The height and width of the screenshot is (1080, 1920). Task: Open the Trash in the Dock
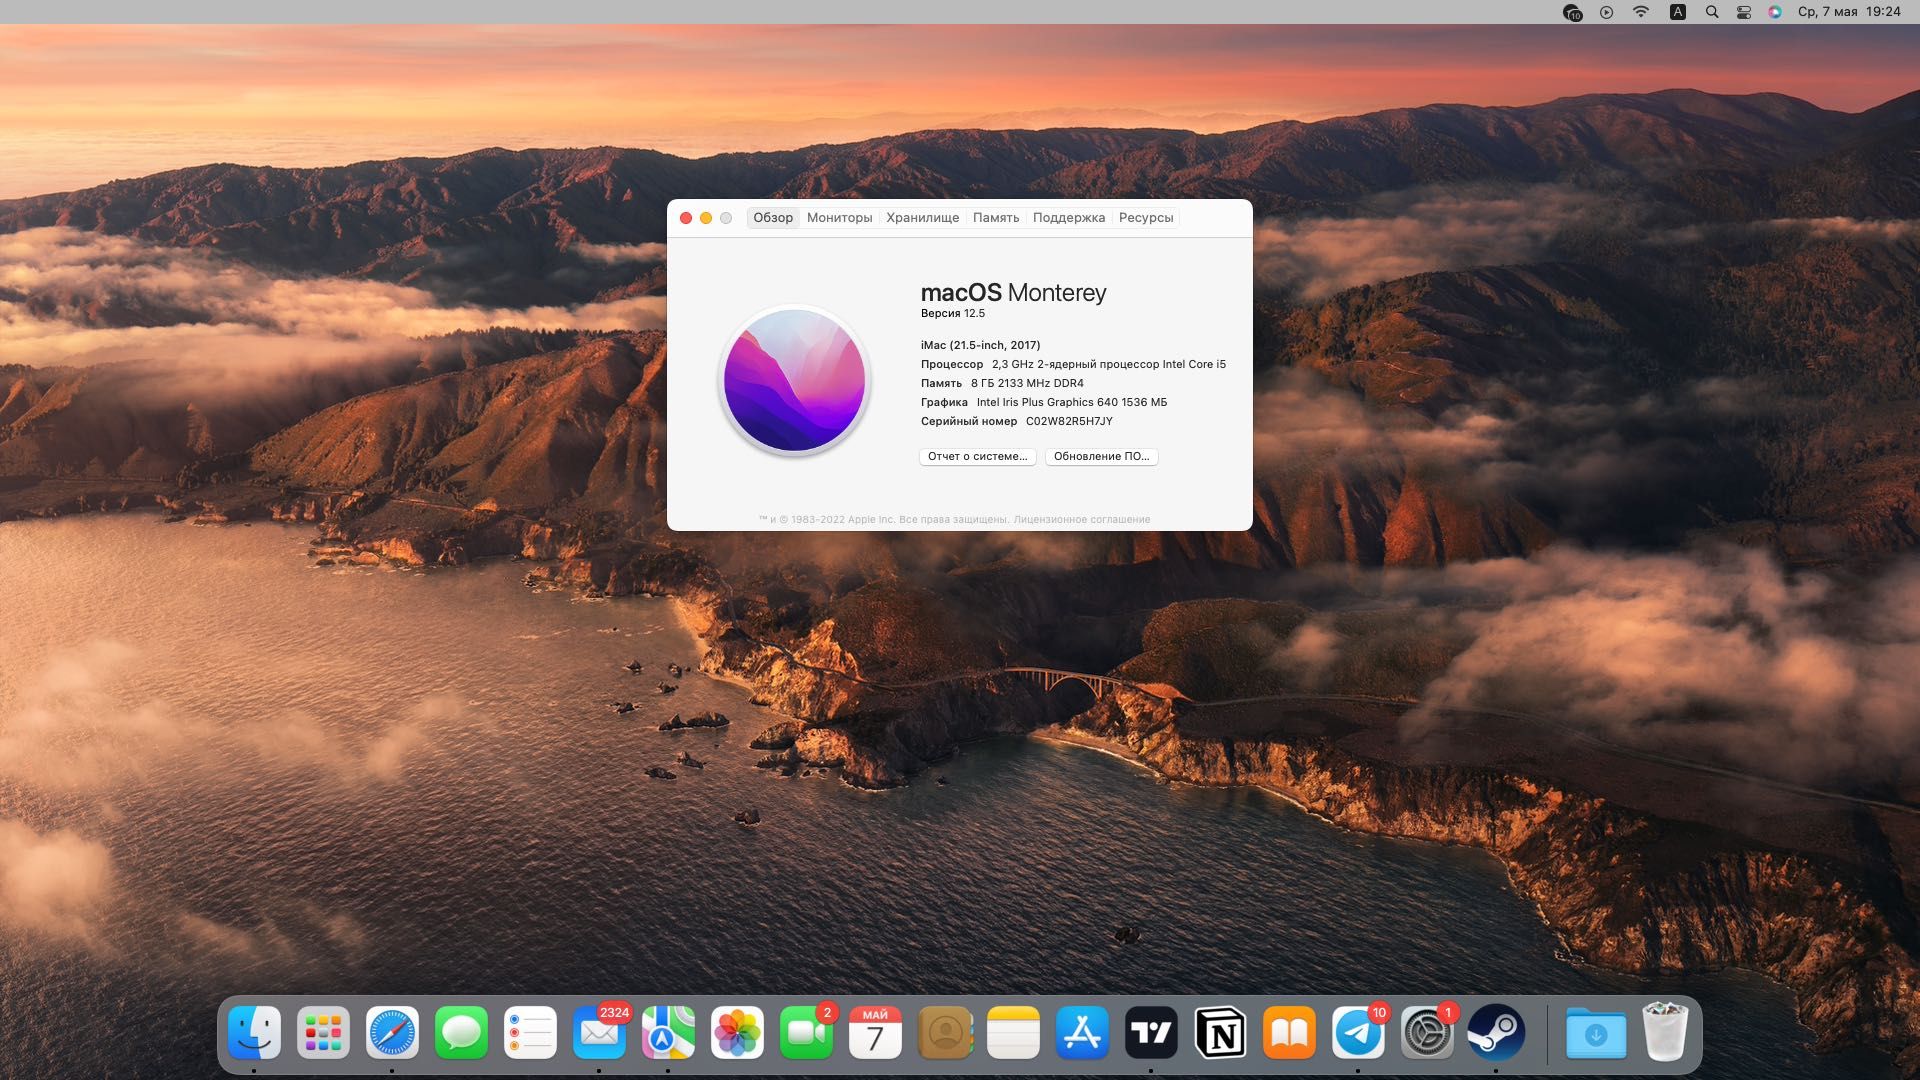click(1665, 1033)
